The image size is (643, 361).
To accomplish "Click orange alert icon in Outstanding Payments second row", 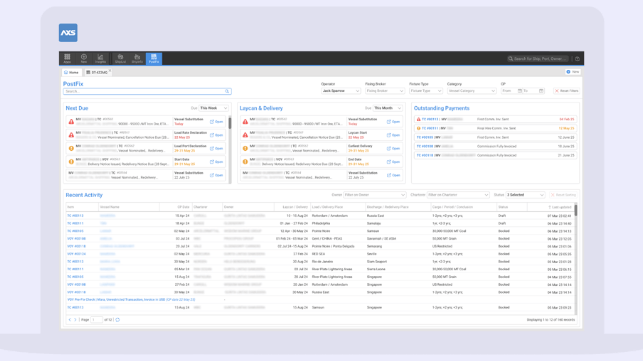I will point(418,128).
